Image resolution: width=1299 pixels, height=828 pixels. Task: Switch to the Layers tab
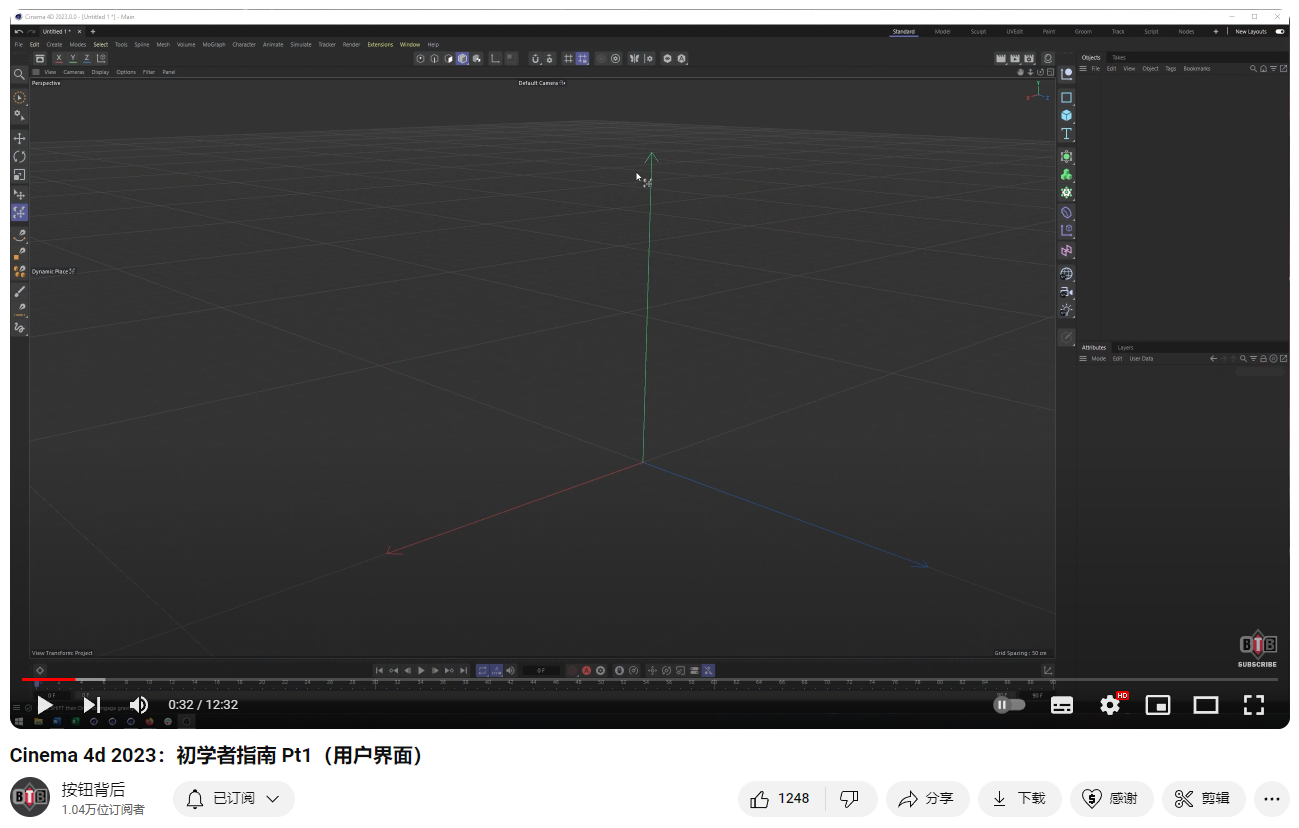1125,348
